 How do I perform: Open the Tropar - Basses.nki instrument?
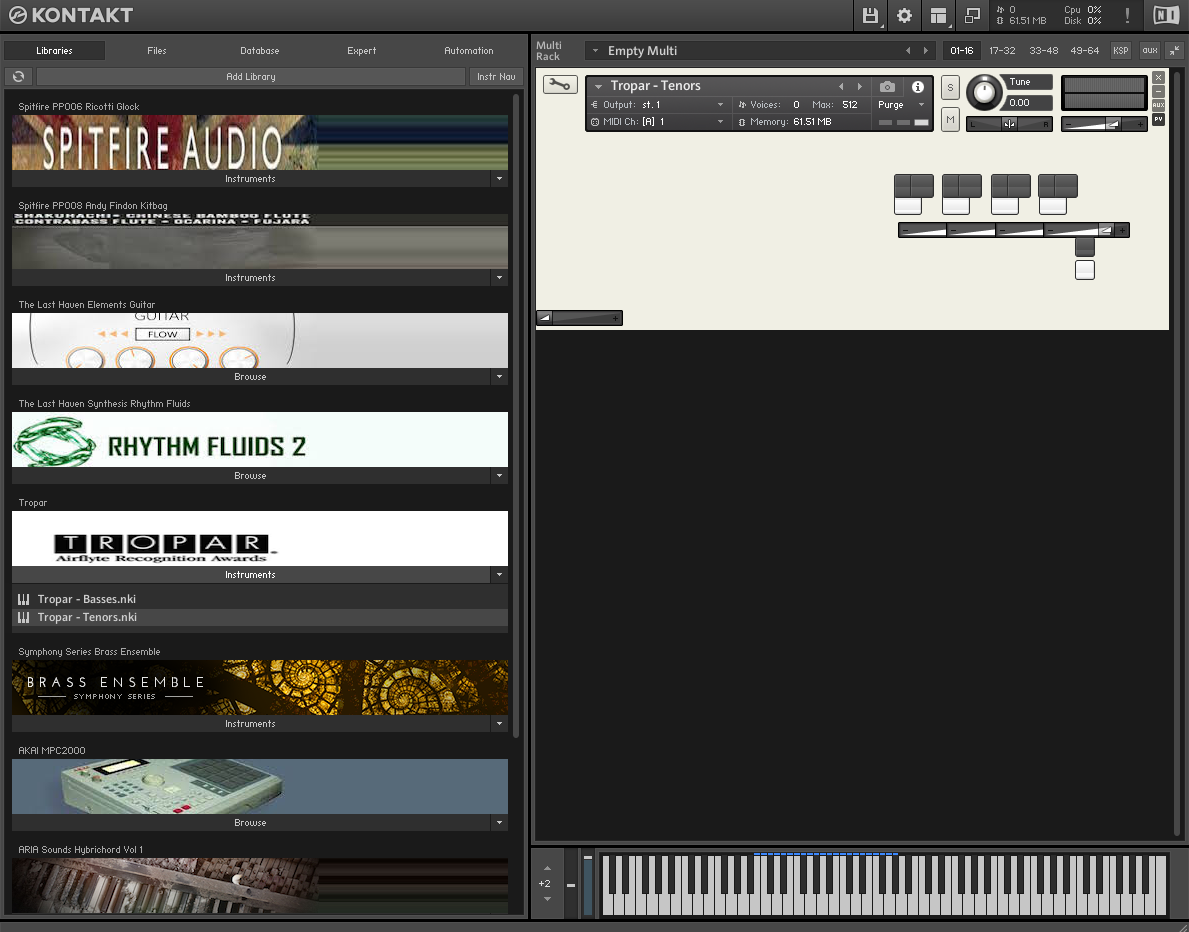point(260,599)
